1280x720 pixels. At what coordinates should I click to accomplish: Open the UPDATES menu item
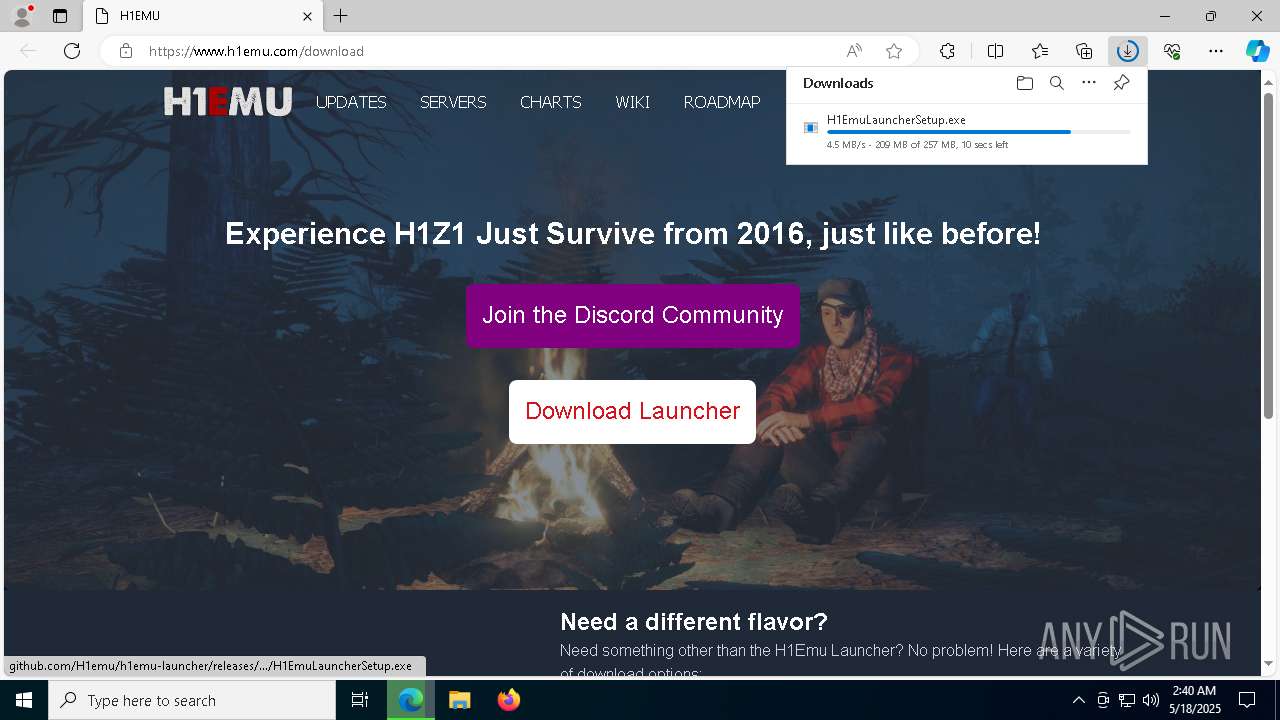(x=351, y=102)
